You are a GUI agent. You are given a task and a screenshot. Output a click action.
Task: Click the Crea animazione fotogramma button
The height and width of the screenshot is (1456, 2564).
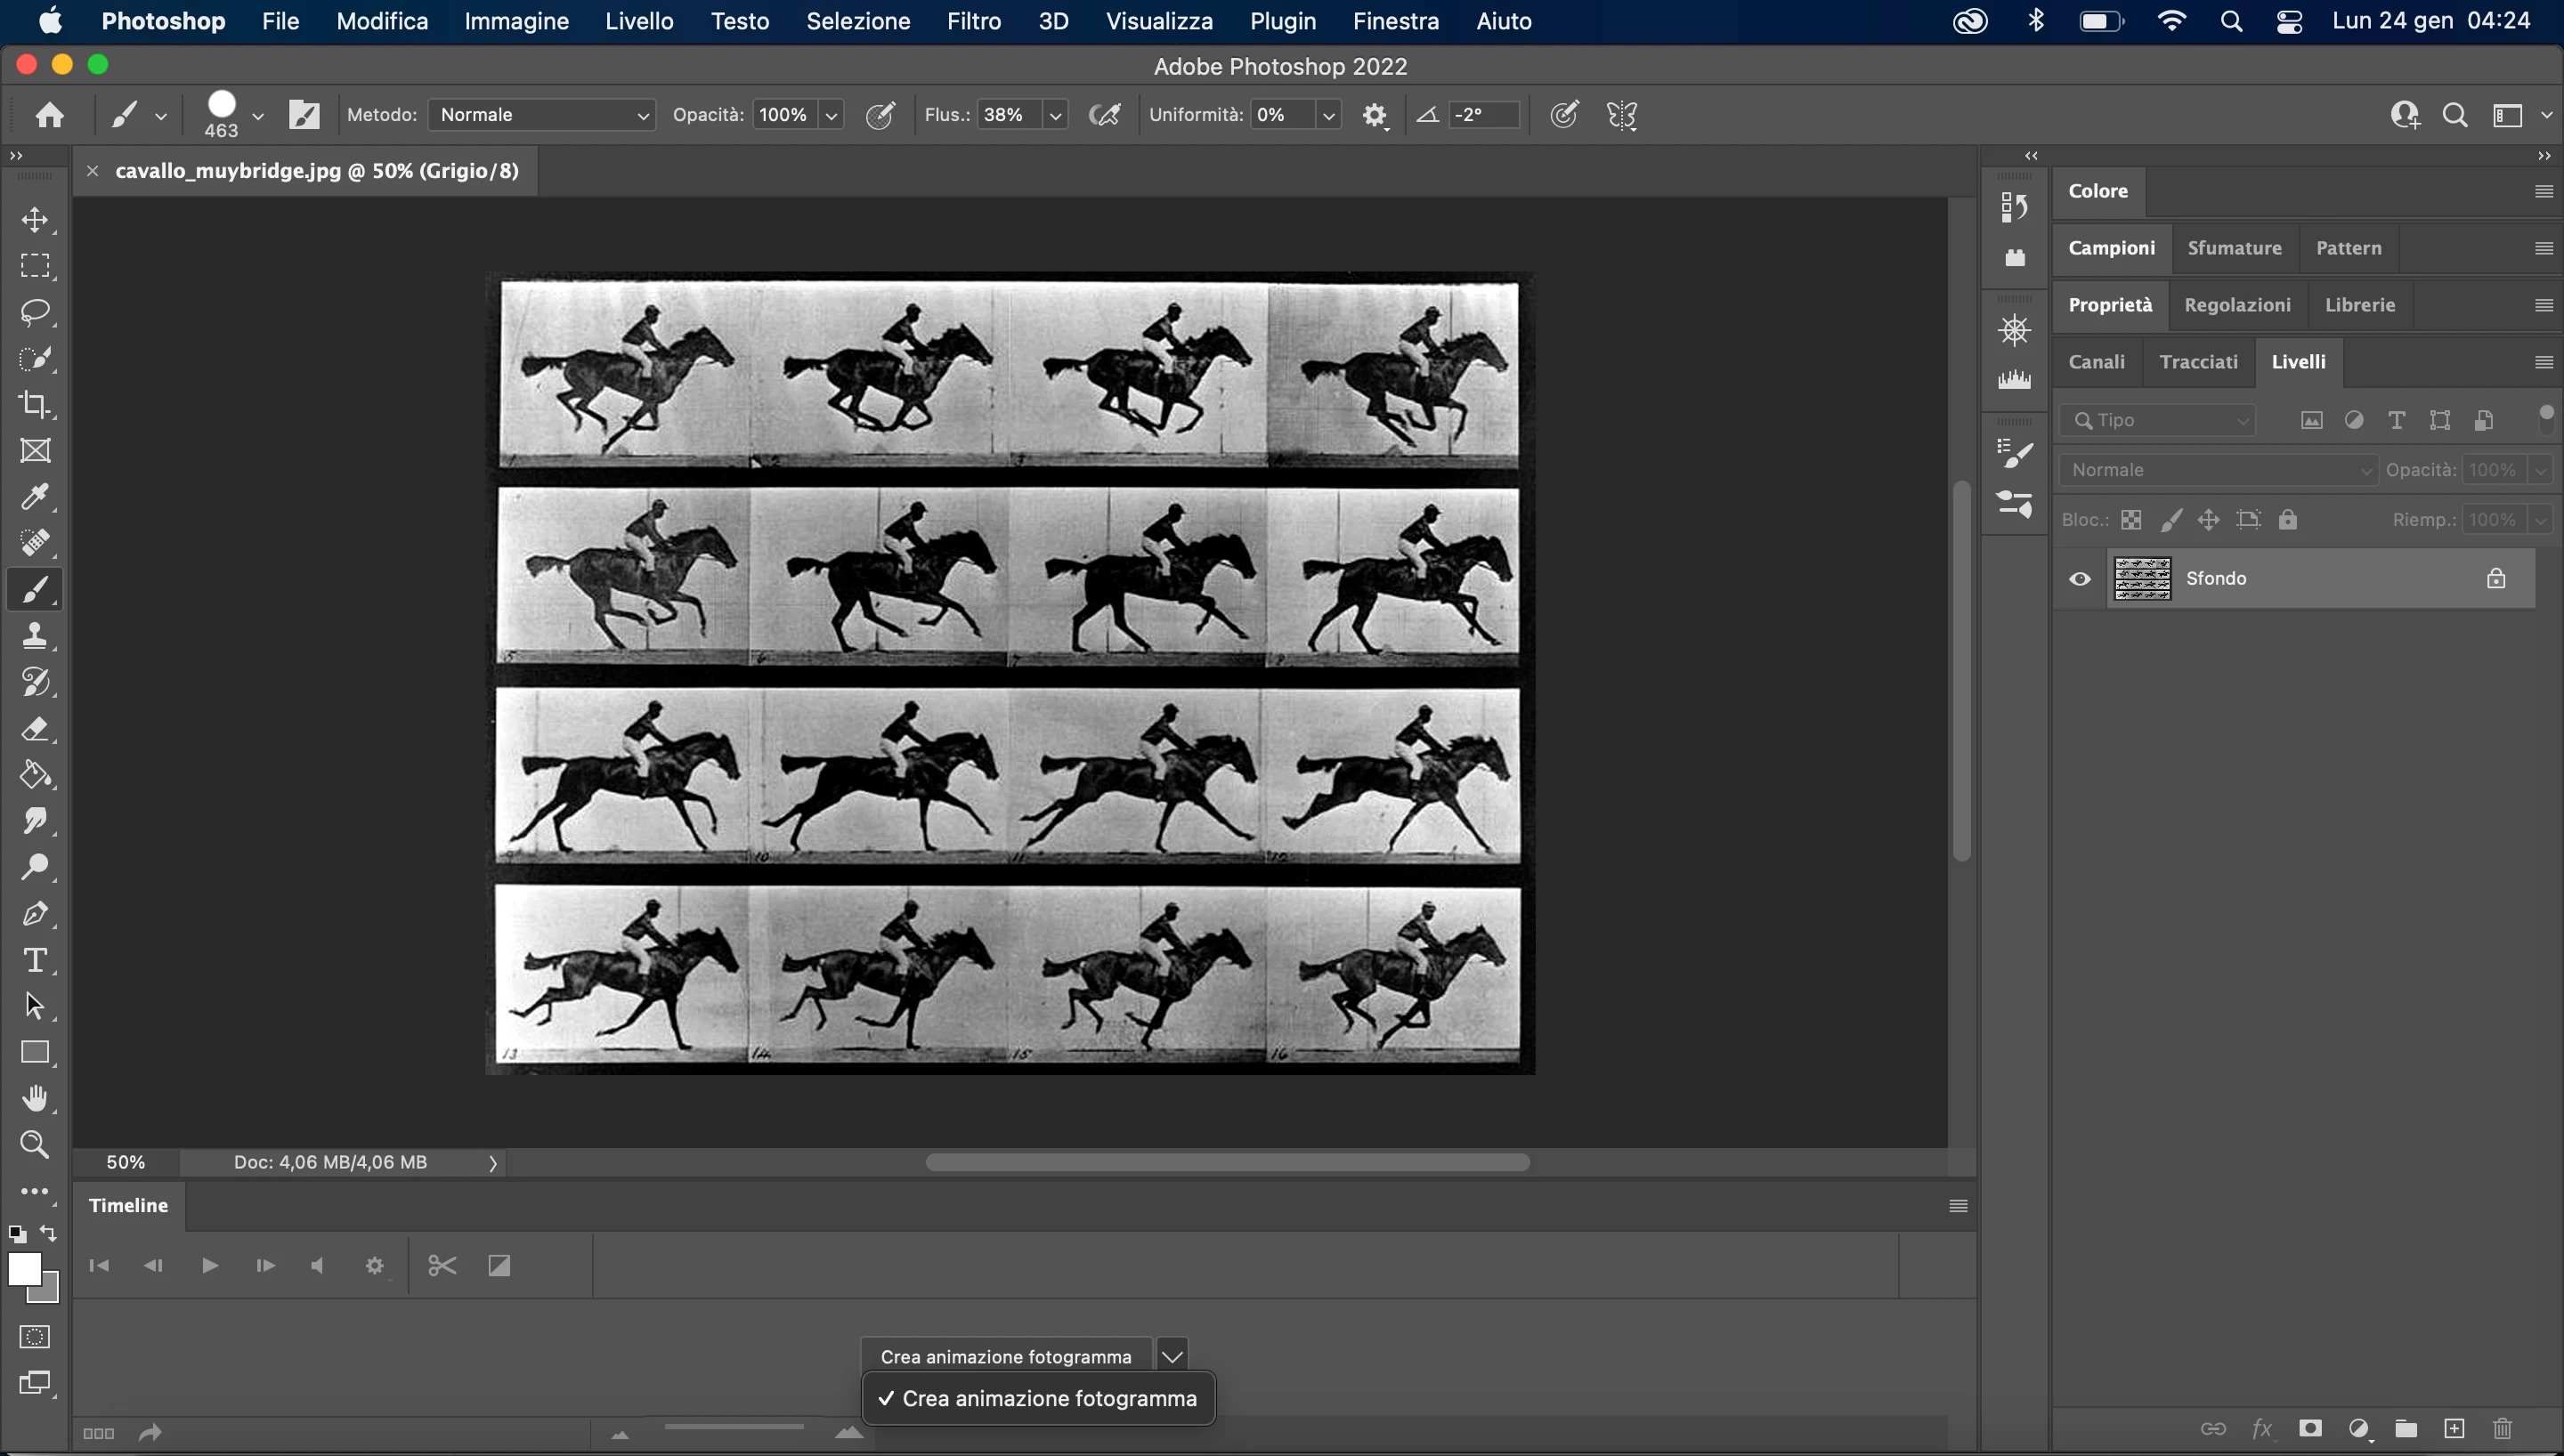tap(1005, 1356)
